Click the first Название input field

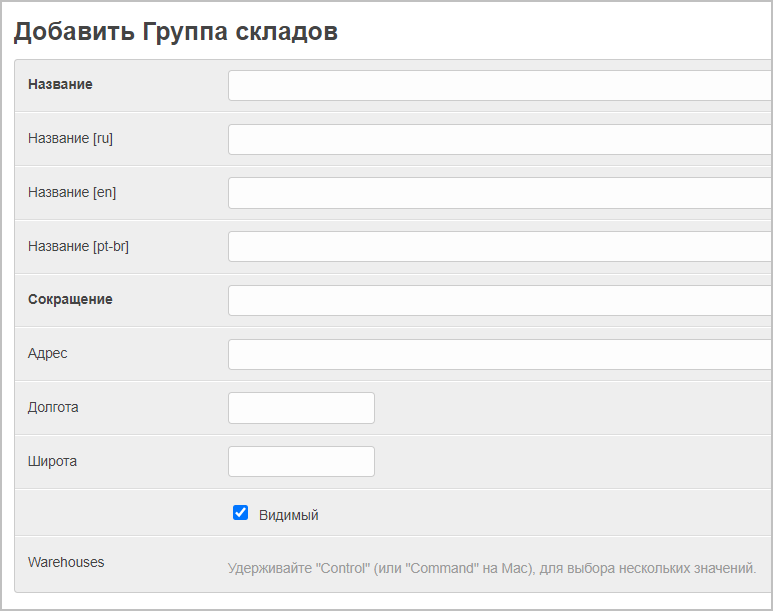click(500, 85)
